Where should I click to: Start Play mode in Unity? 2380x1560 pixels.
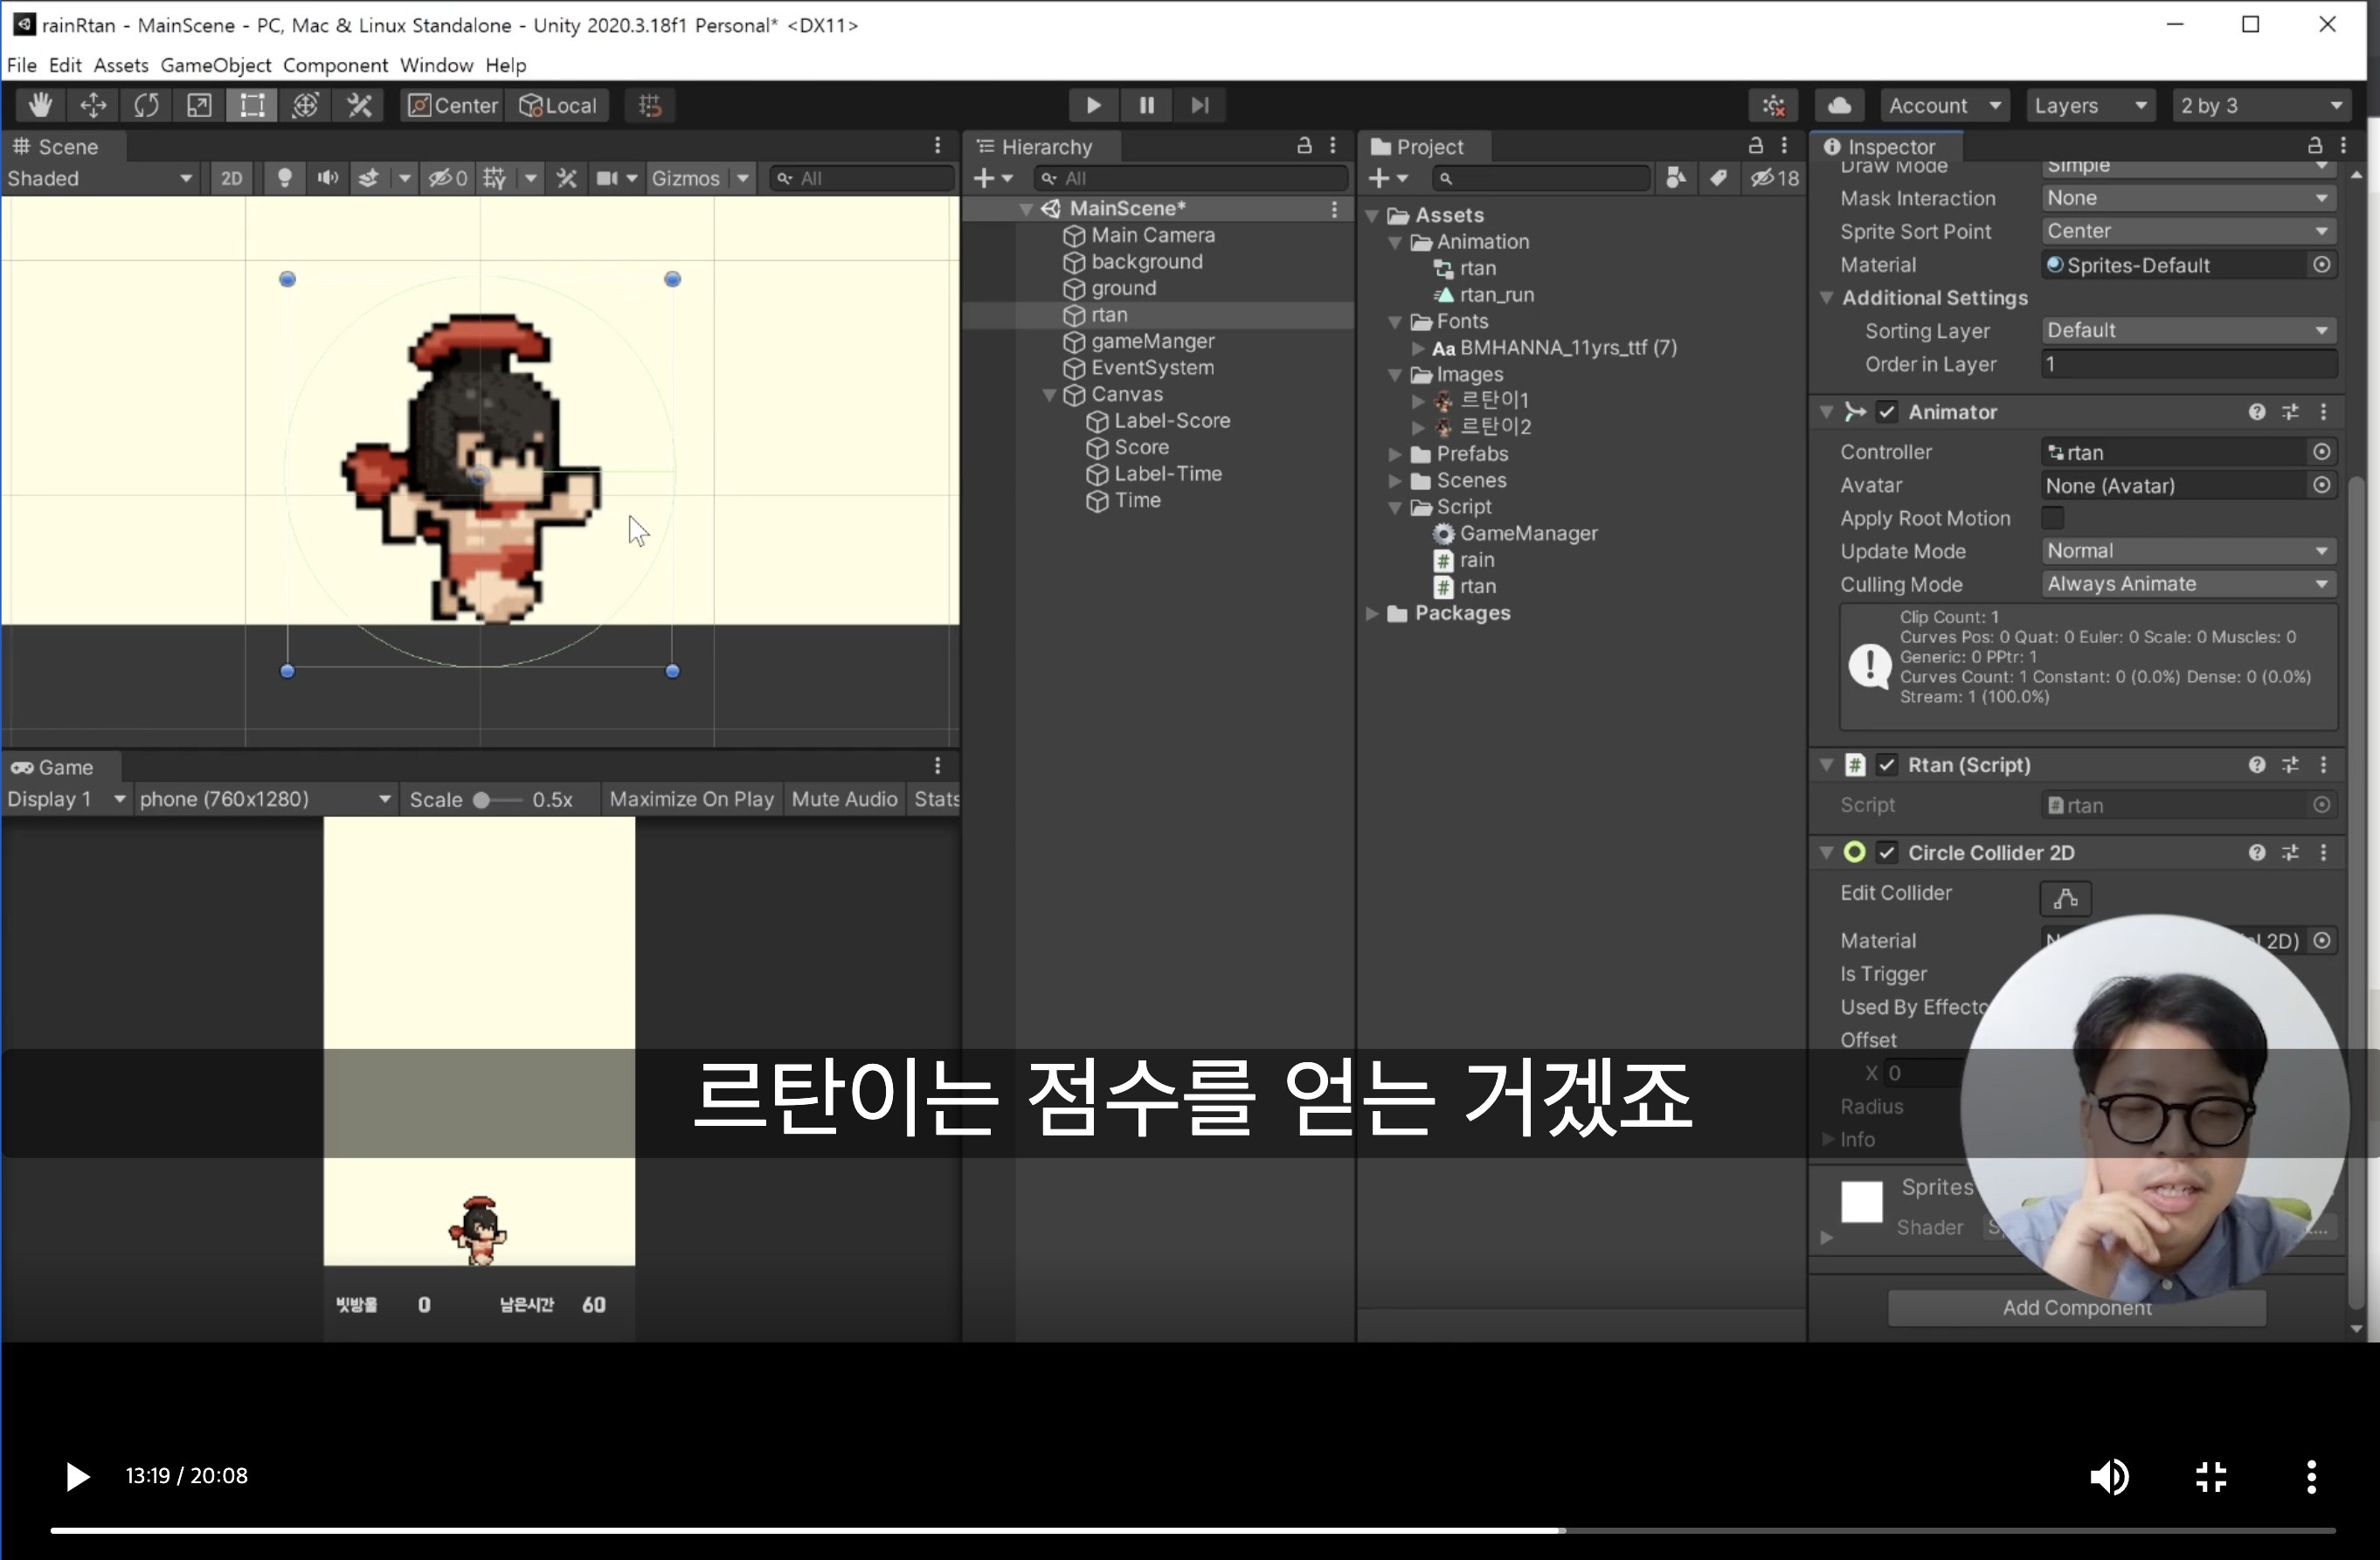[1093, 105]
